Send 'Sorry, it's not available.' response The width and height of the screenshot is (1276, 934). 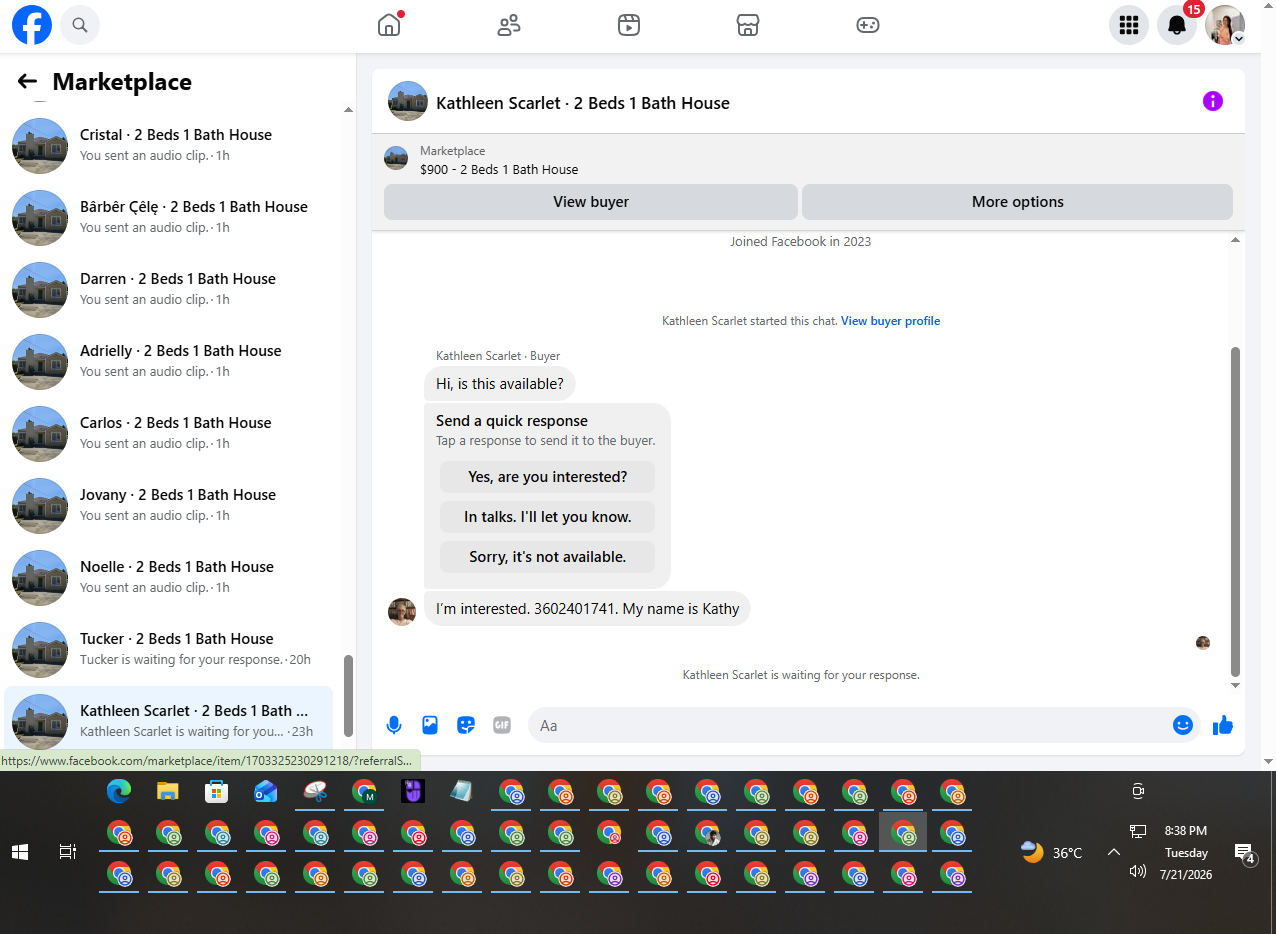coord(548,557)
